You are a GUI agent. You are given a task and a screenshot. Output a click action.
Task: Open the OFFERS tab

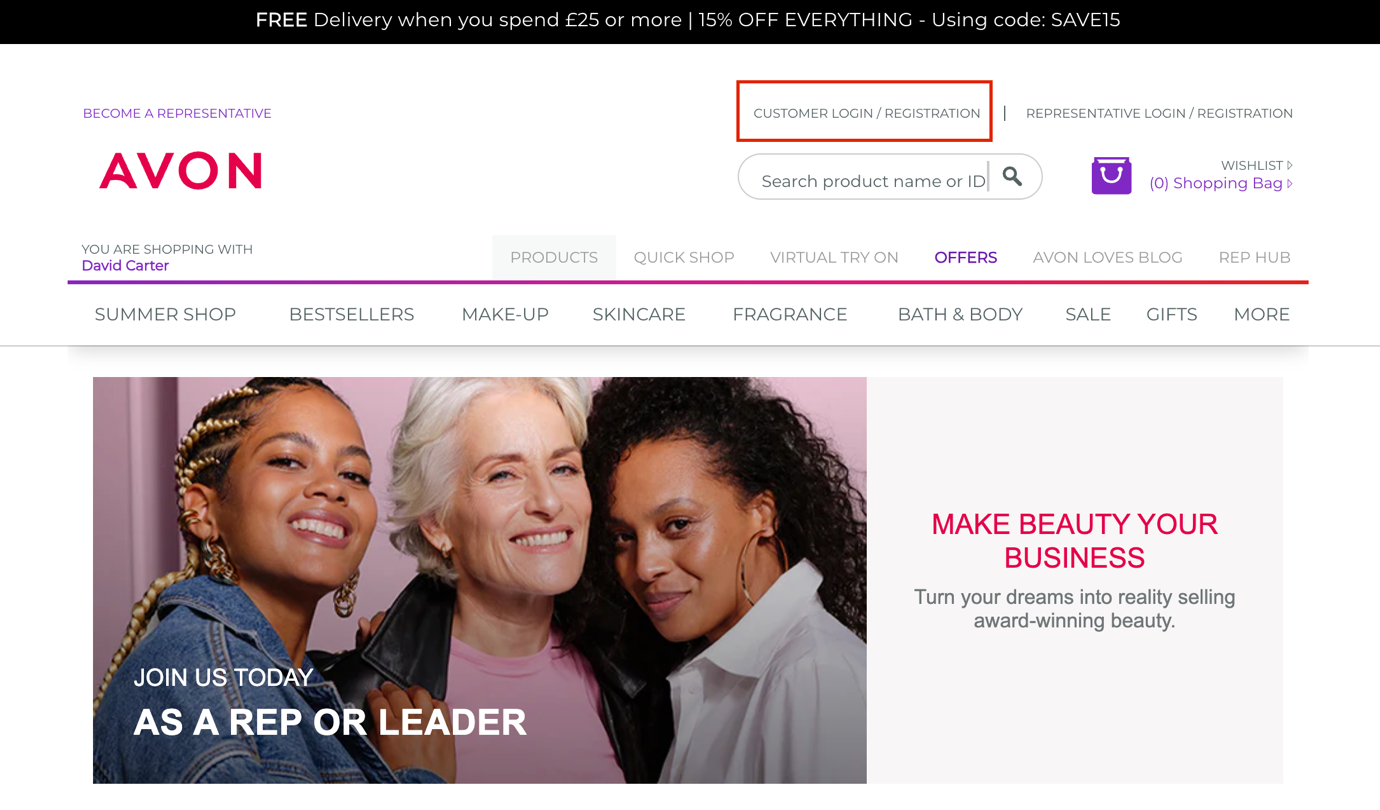point(965,257)
